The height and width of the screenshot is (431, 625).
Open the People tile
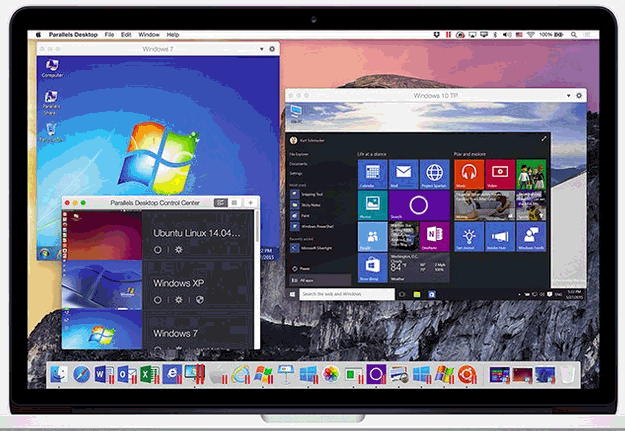tap(372, 237)
